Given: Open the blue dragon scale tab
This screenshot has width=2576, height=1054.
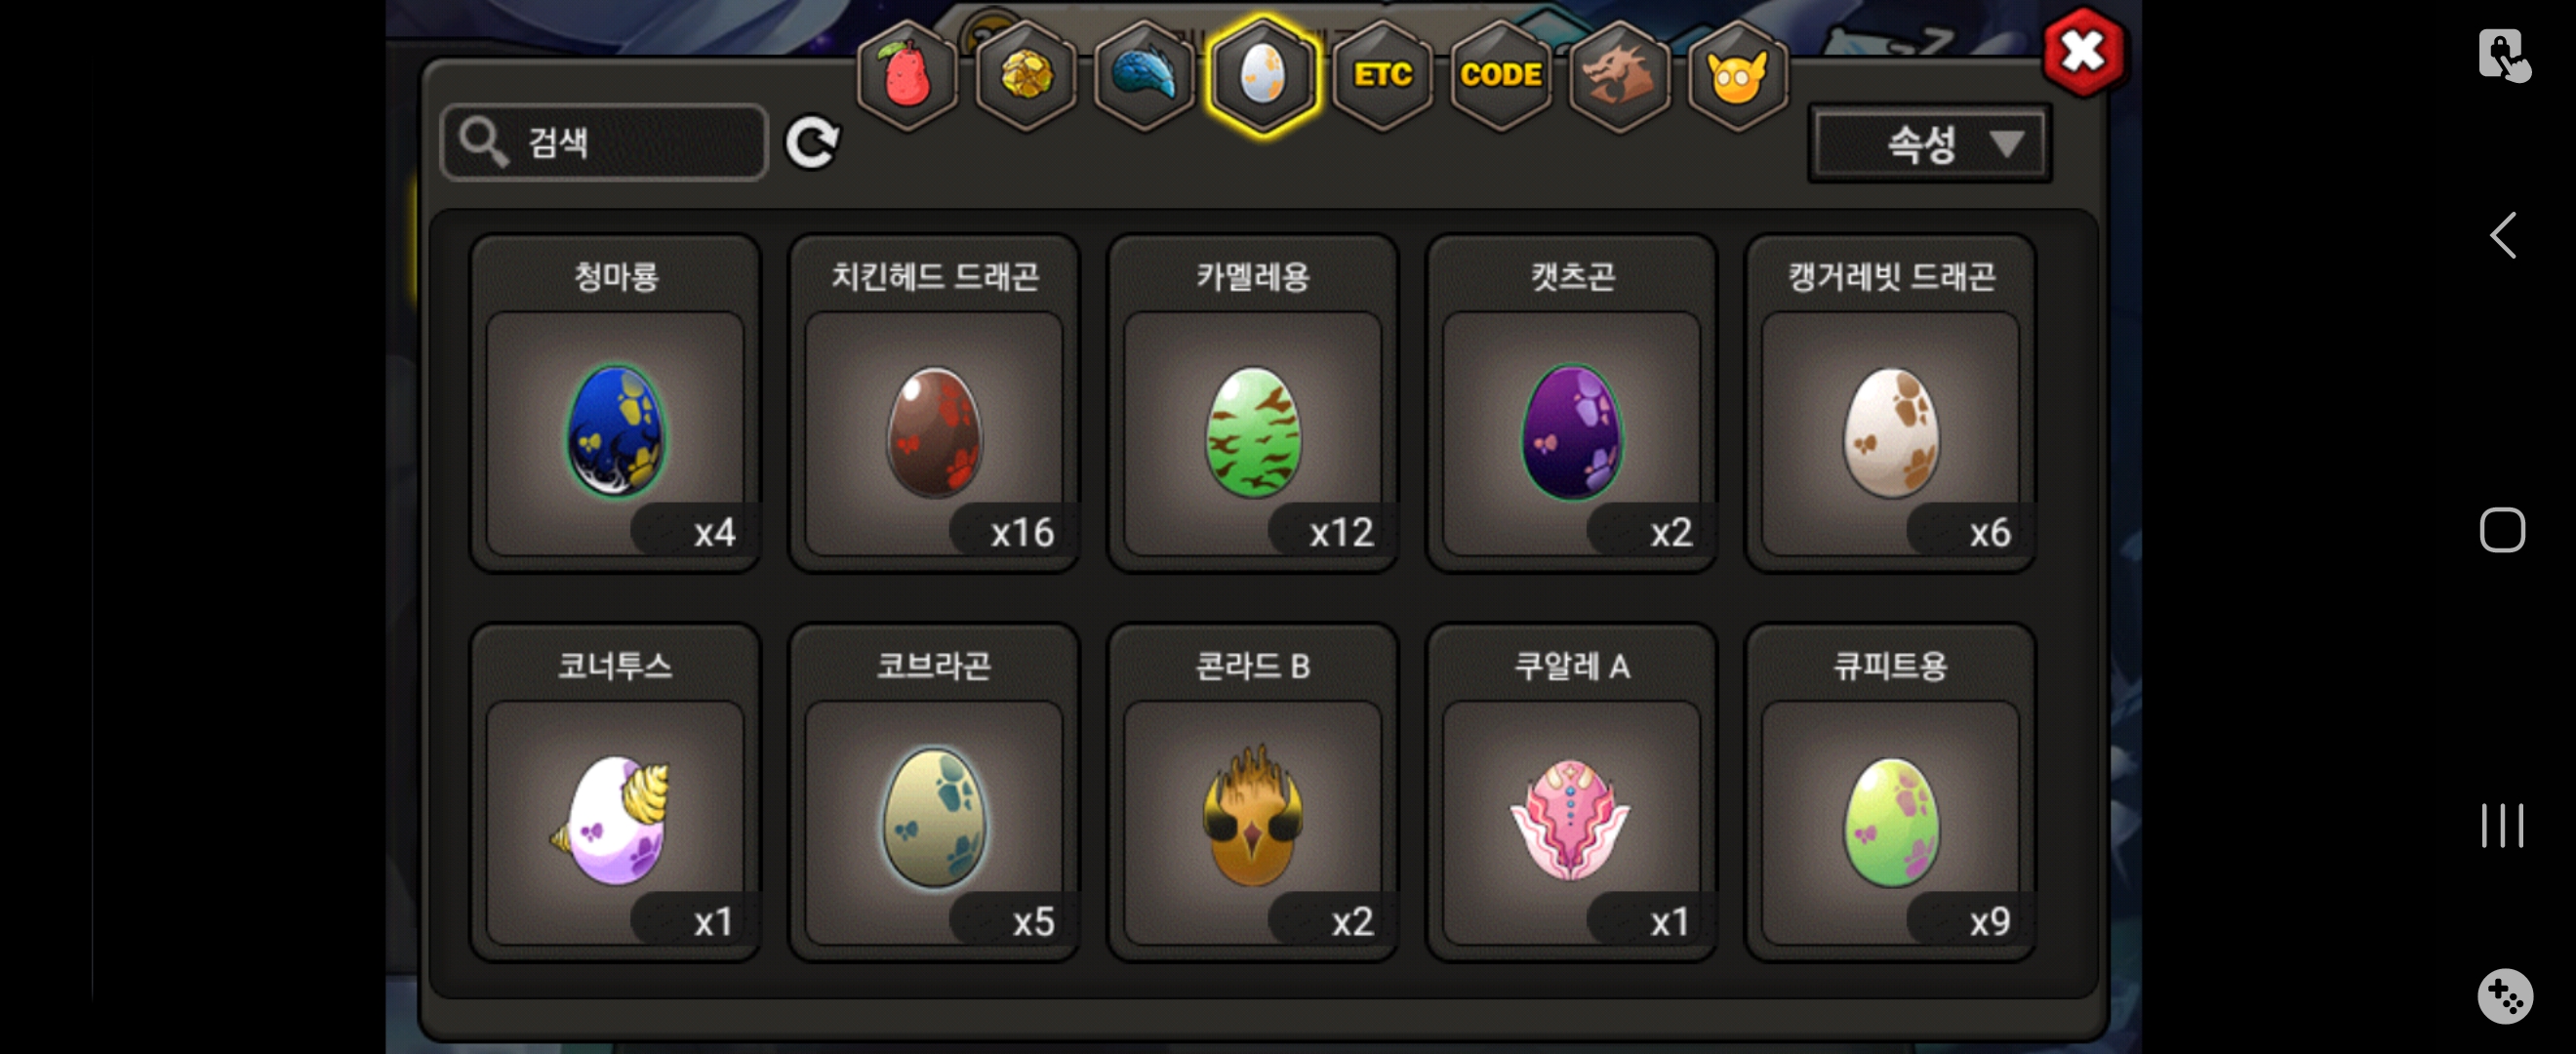Looking at the screenshot, I should pyautogui.click(x=1144, y=76).
